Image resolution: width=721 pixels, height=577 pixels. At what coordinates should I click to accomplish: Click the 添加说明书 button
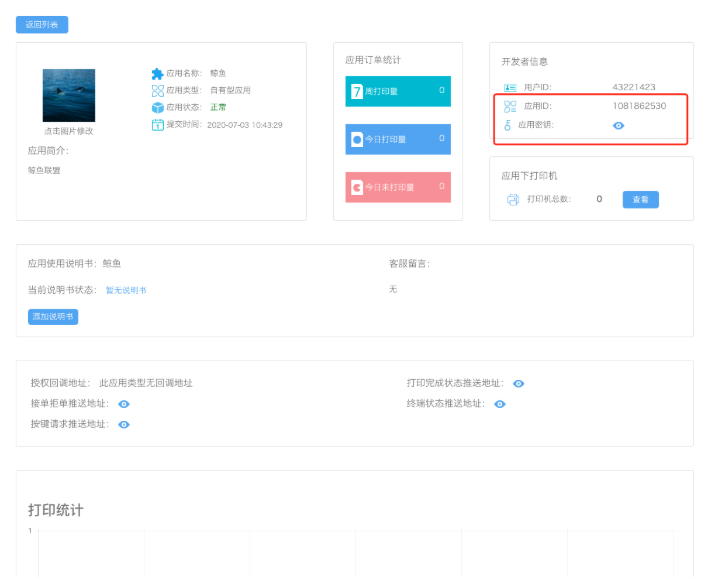(x=53, y=316)
